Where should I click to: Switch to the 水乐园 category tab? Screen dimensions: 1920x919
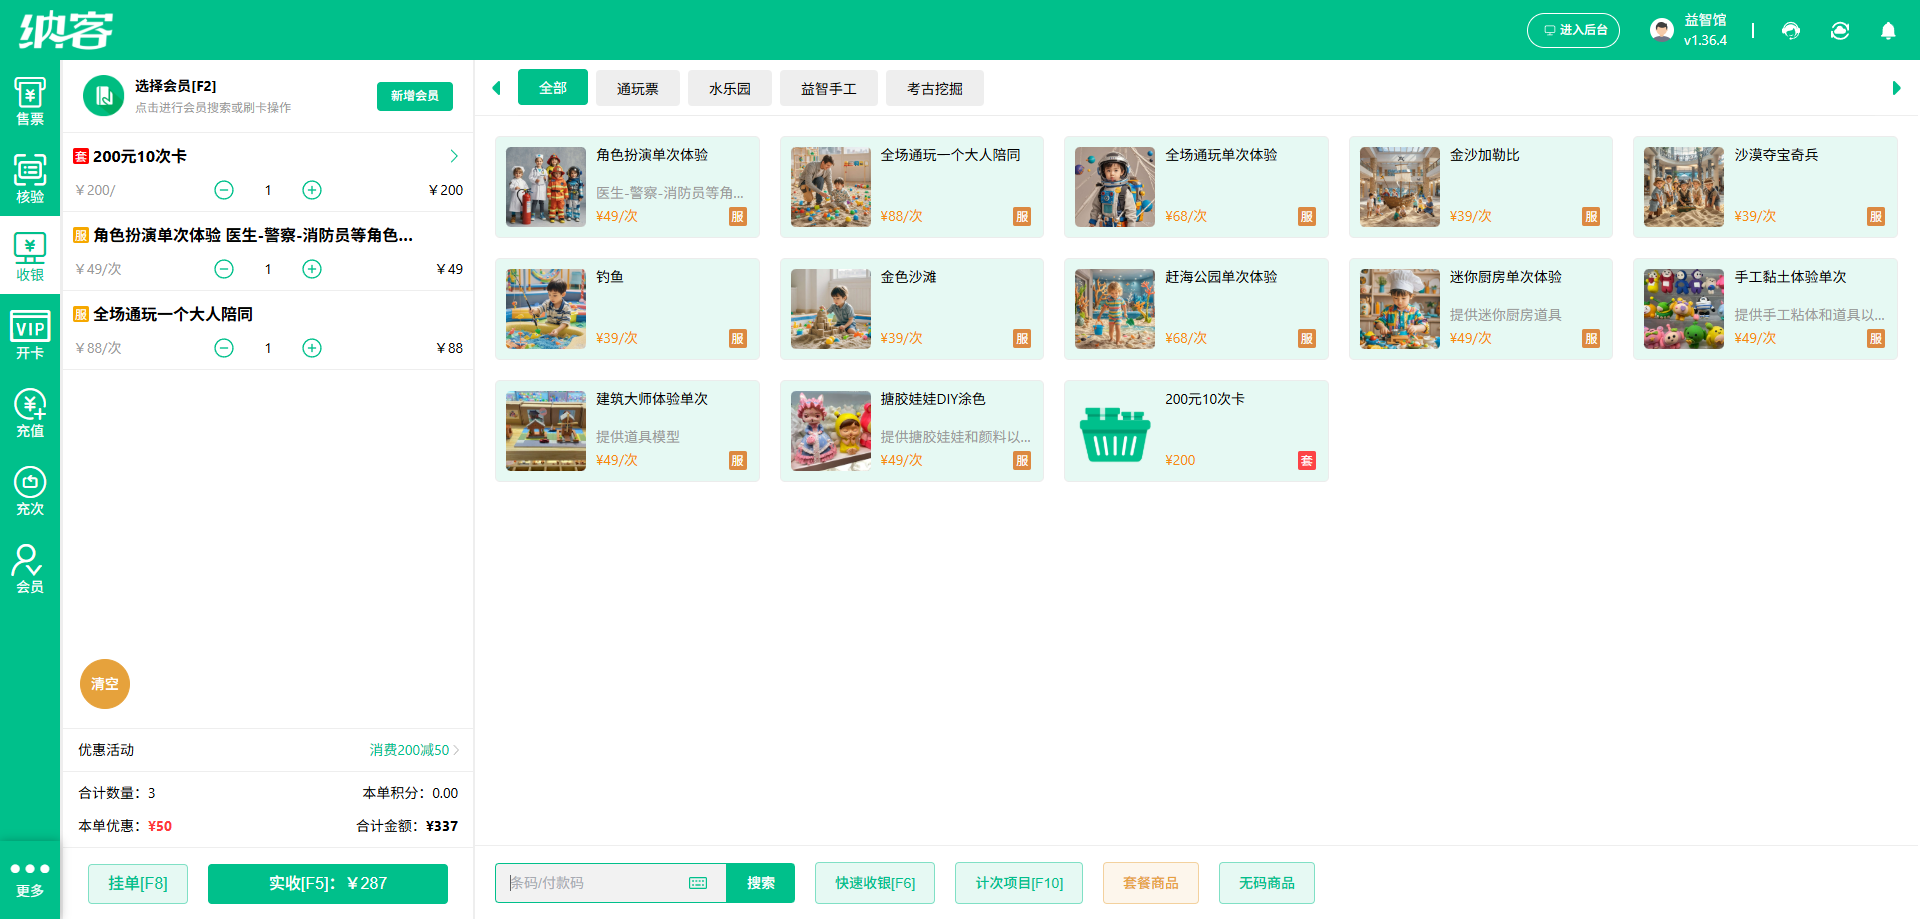(730, 88)
